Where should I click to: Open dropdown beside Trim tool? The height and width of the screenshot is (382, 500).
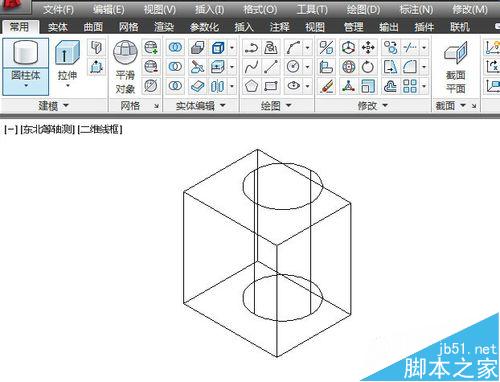[424, 48]
